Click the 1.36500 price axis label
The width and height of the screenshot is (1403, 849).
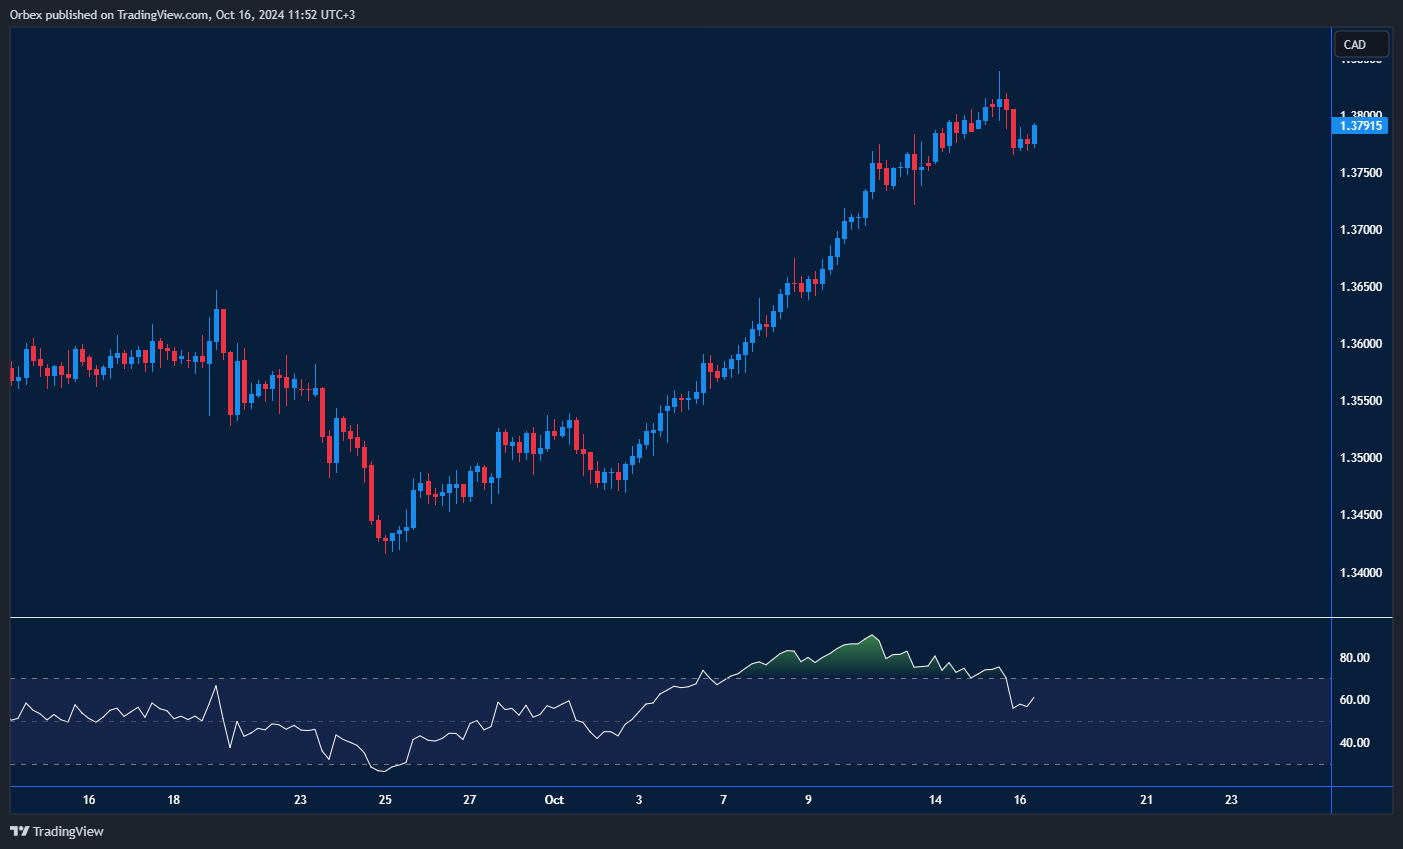[x=1360, y=287]
